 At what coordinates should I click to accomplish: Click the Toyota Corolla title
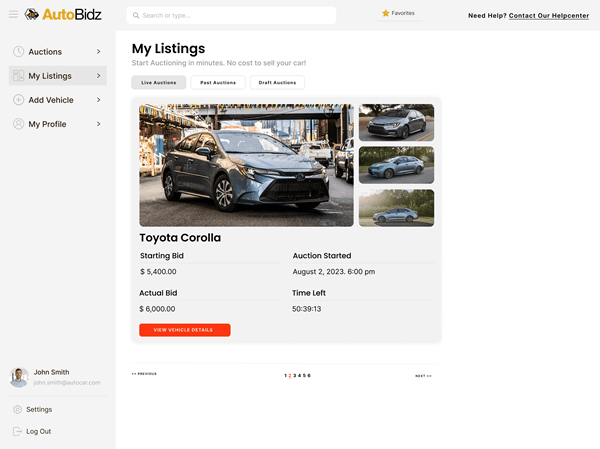coord(180,238)
